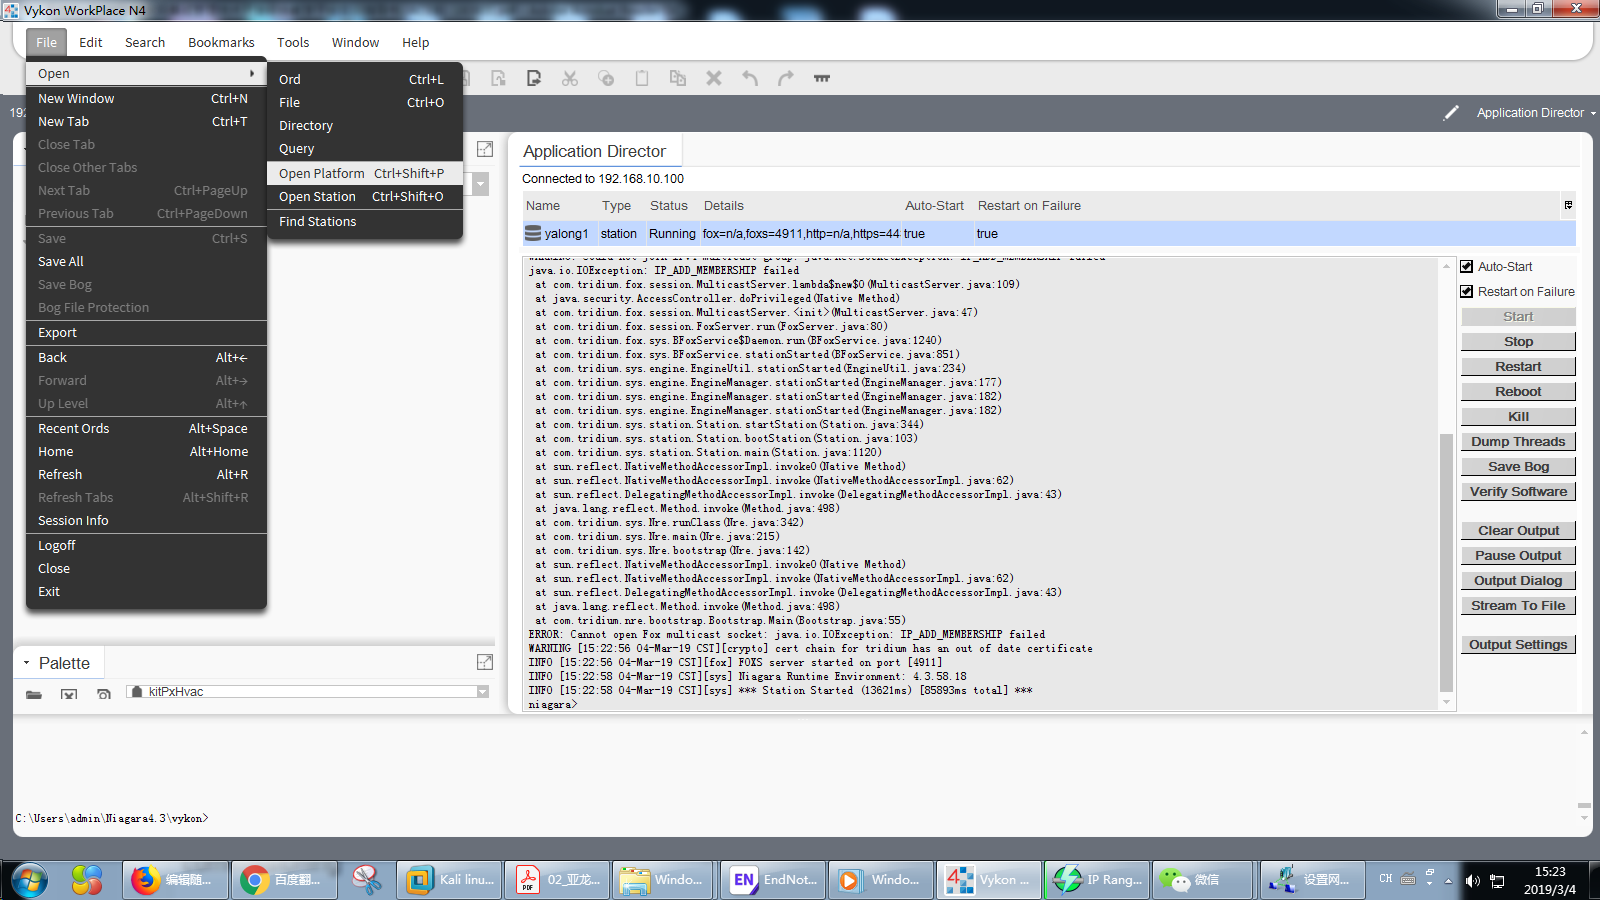
Task: Expand the Palette panel title menu
Action: [x=26, y=663]
